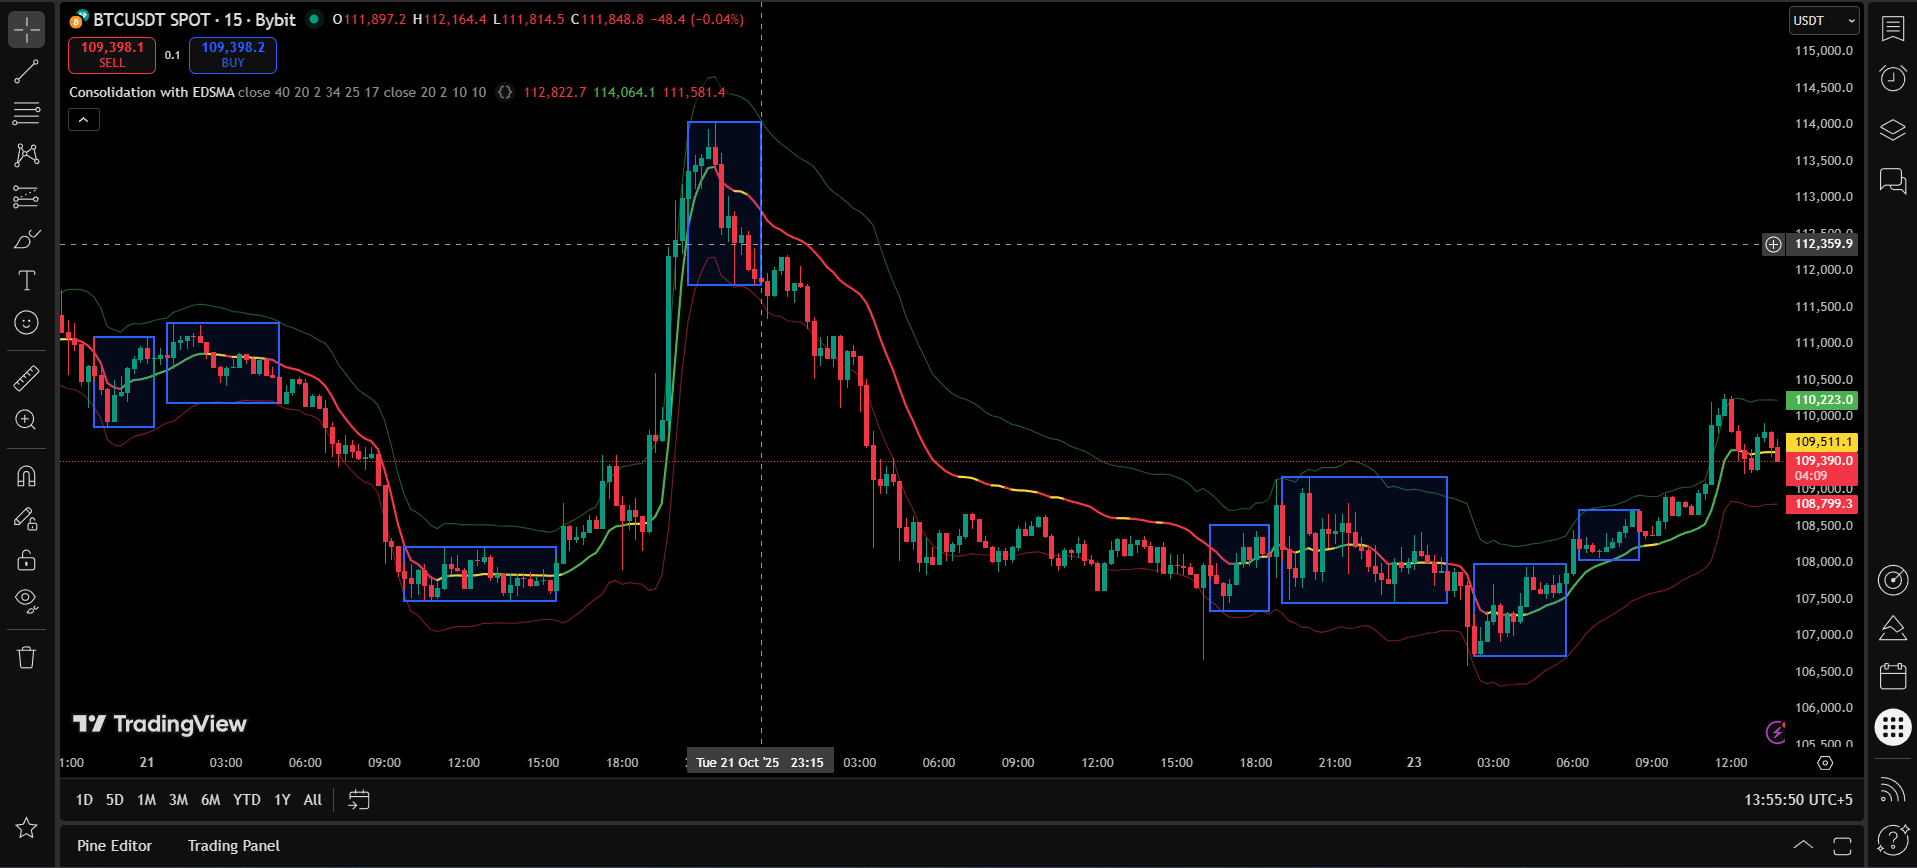Choose the text annotation tool
This screenshot has width=1917, height=868.
pos(26,281)
